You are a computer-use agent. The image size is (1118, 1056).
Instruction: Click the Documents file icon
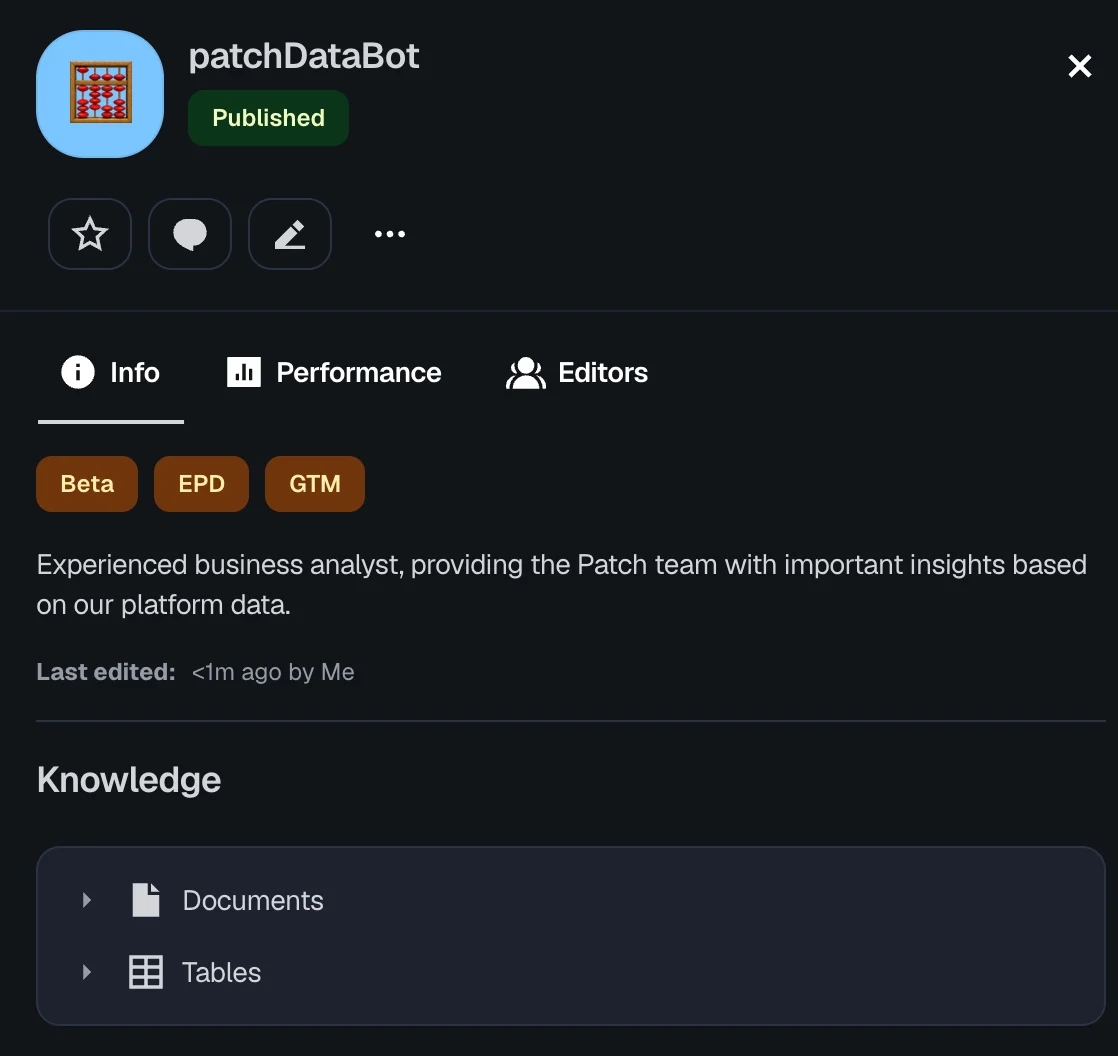pyautogui.click(x=146, y=900)
